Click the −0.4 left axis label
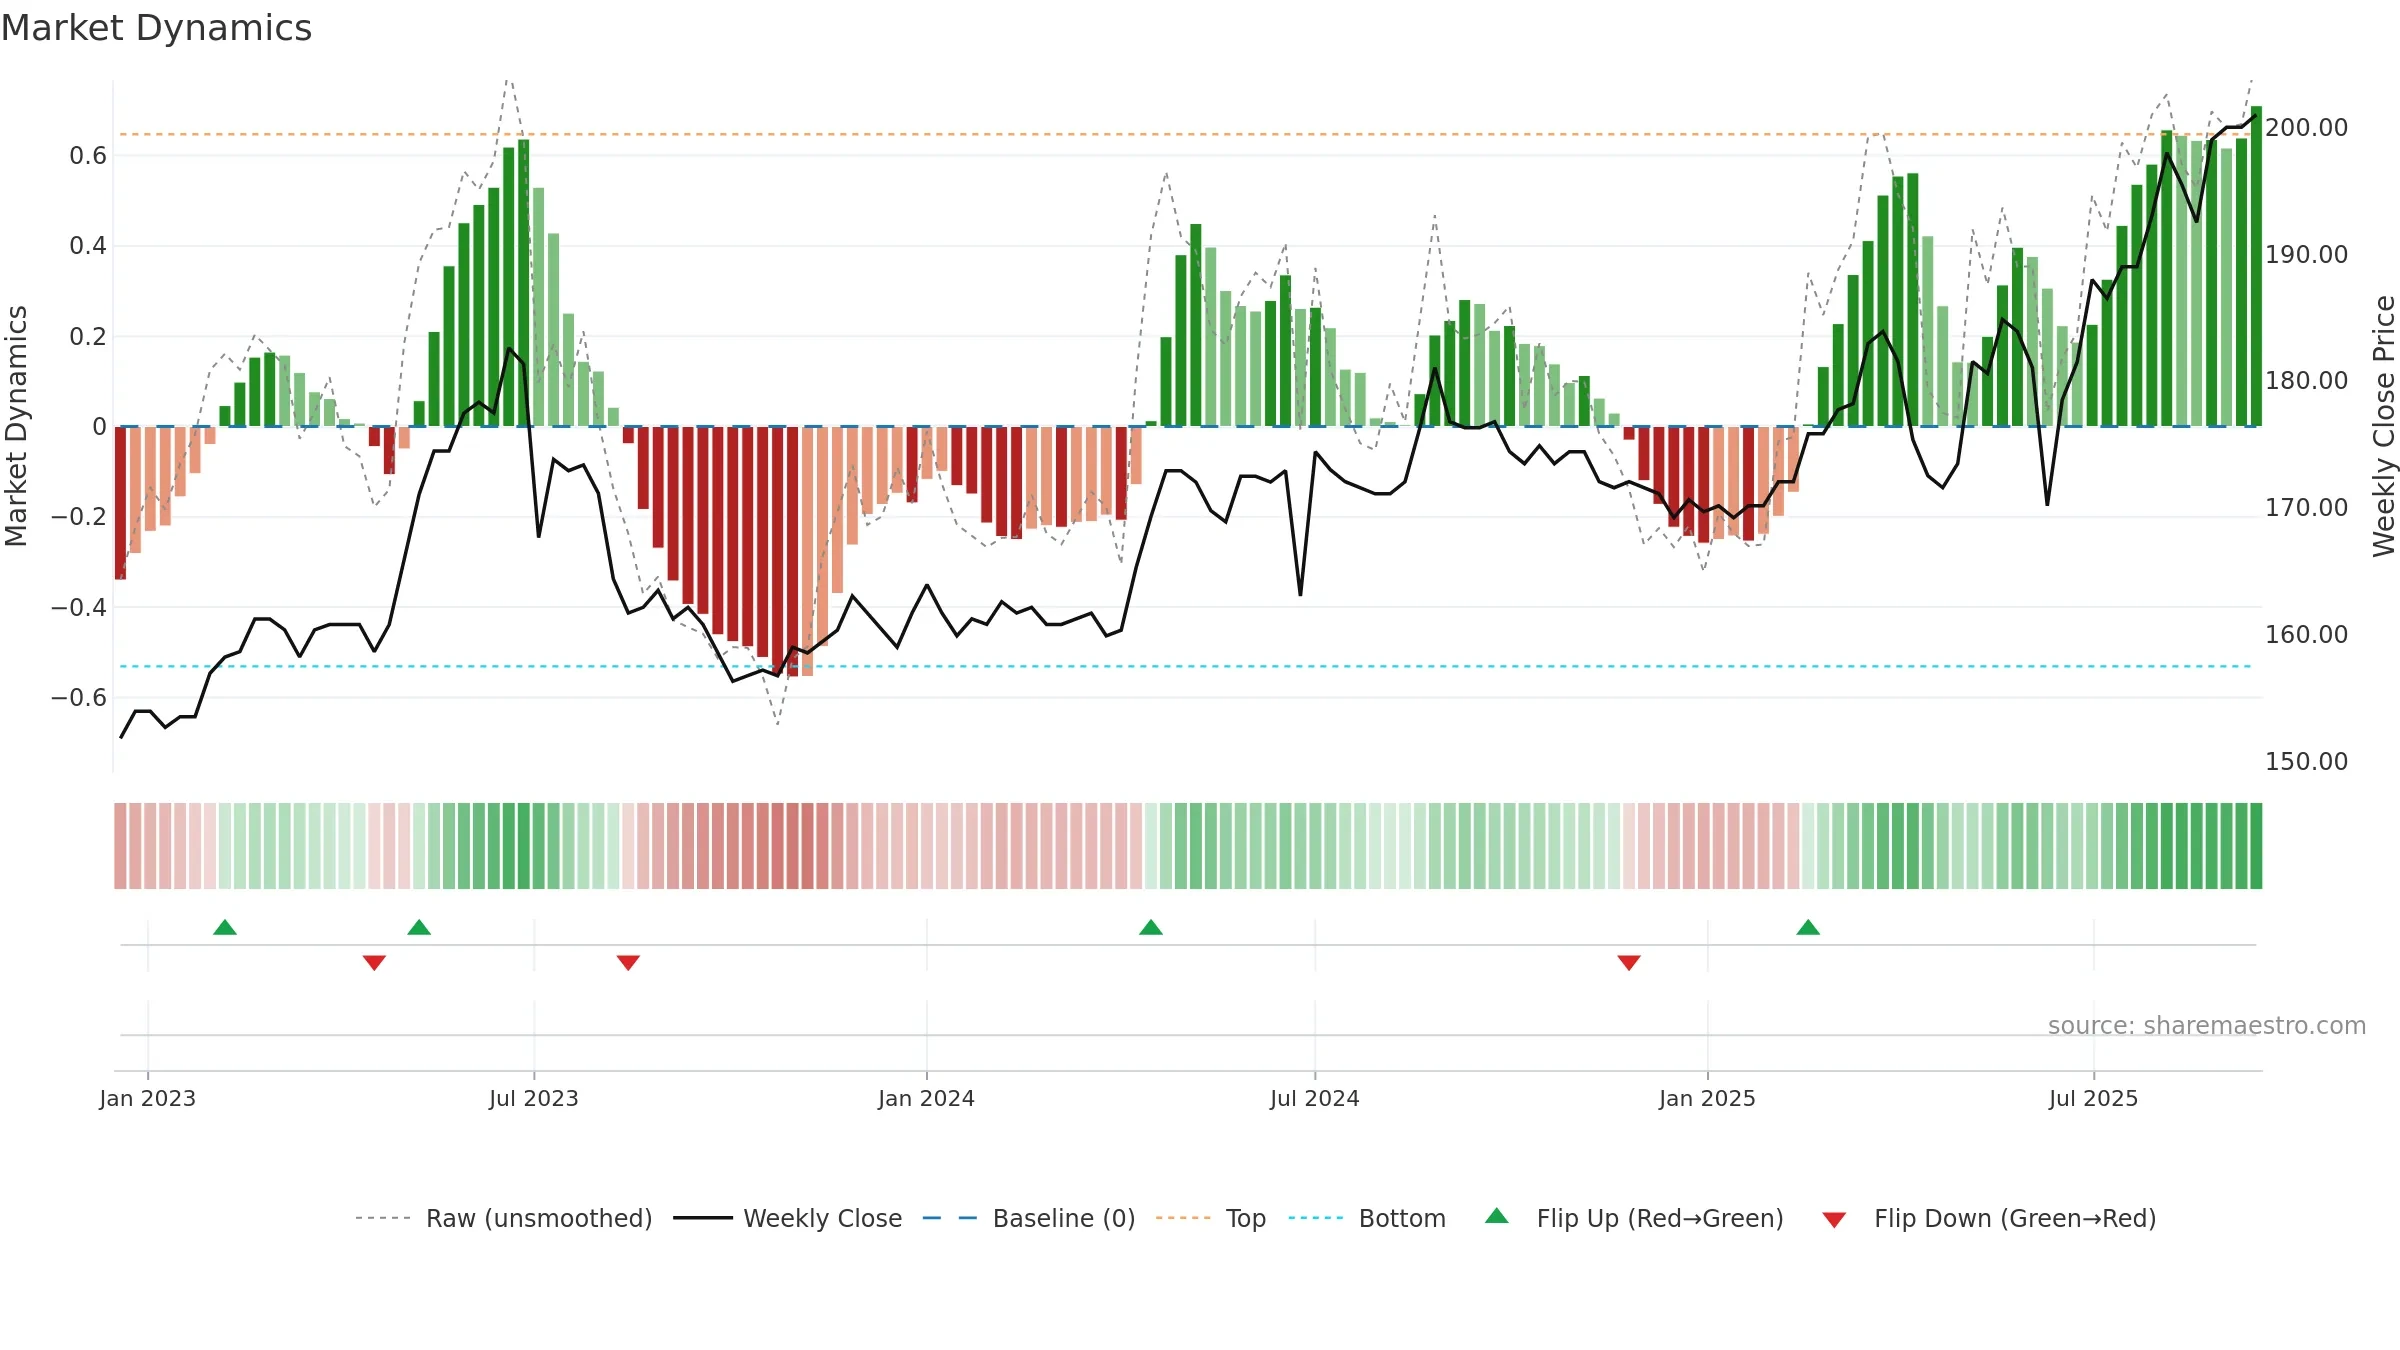Screen dimensions: 2400x1350 78,608
